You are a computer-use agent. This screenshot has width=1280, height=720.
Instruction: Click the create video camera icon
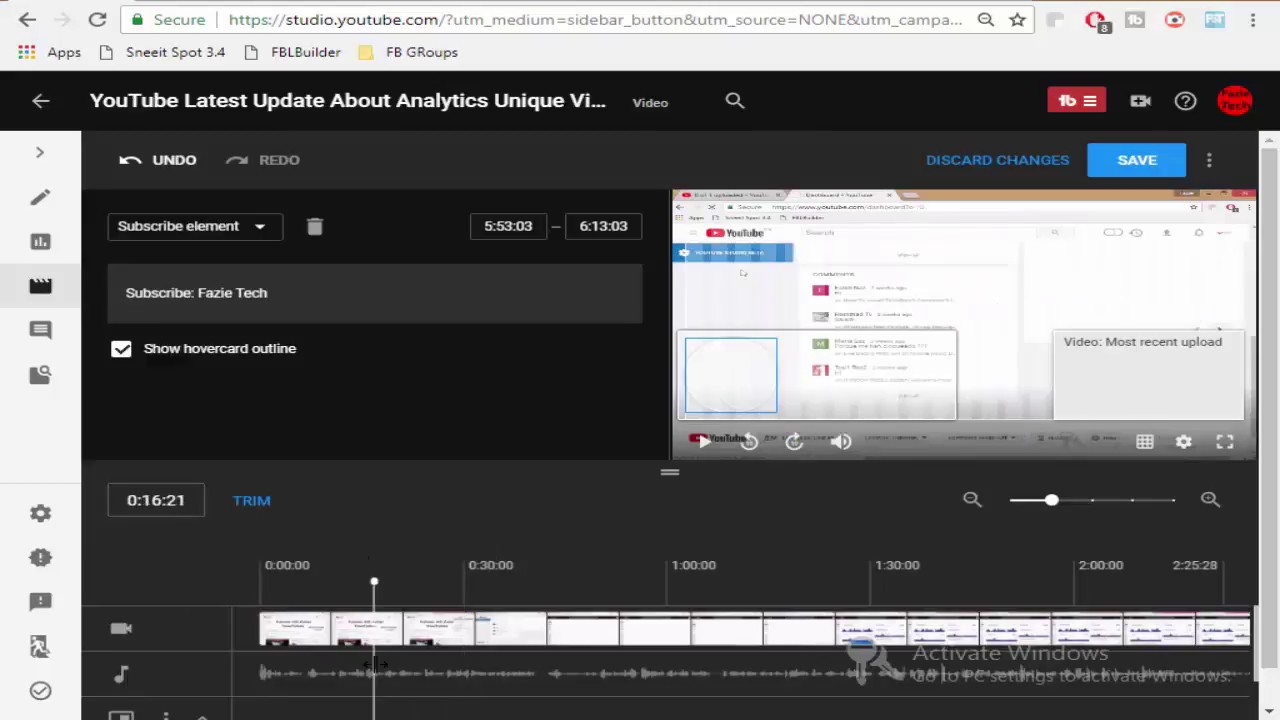[1140, 101]
